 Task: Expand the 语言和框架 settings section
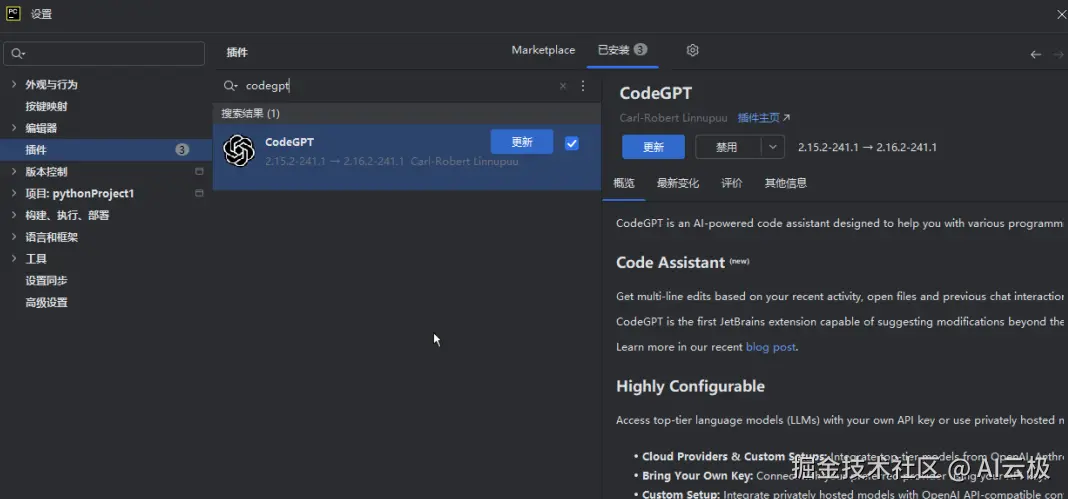point(14,237)
